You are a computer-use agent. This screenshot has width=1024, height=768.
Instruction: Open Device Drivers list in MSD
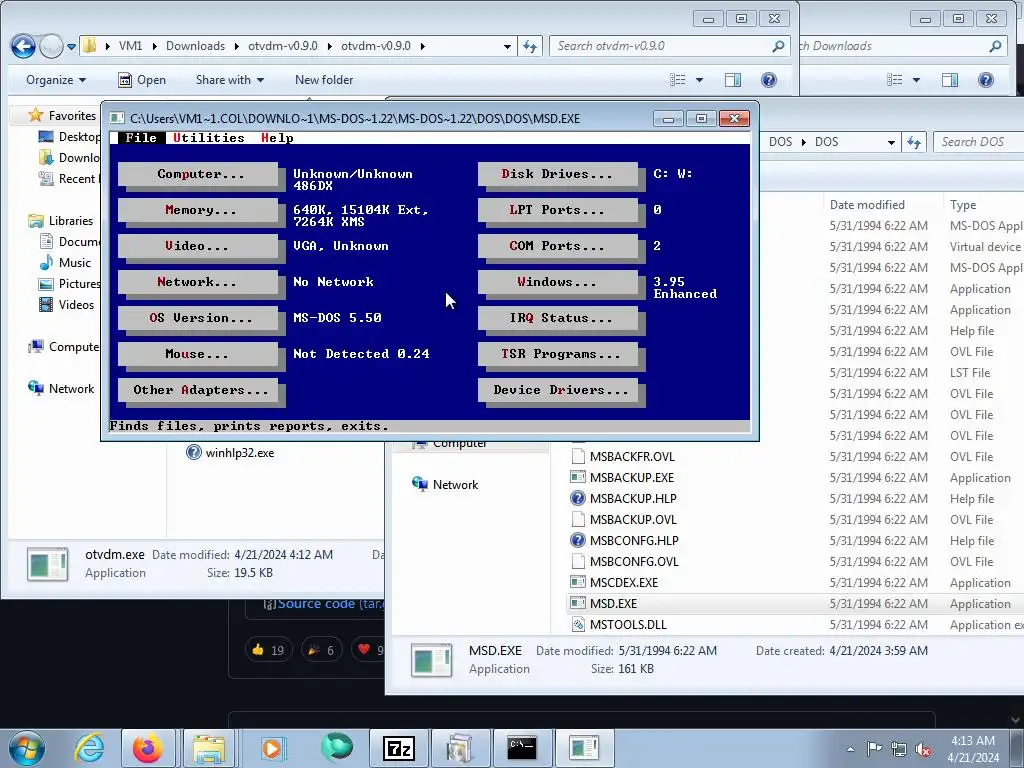(560, 390)
